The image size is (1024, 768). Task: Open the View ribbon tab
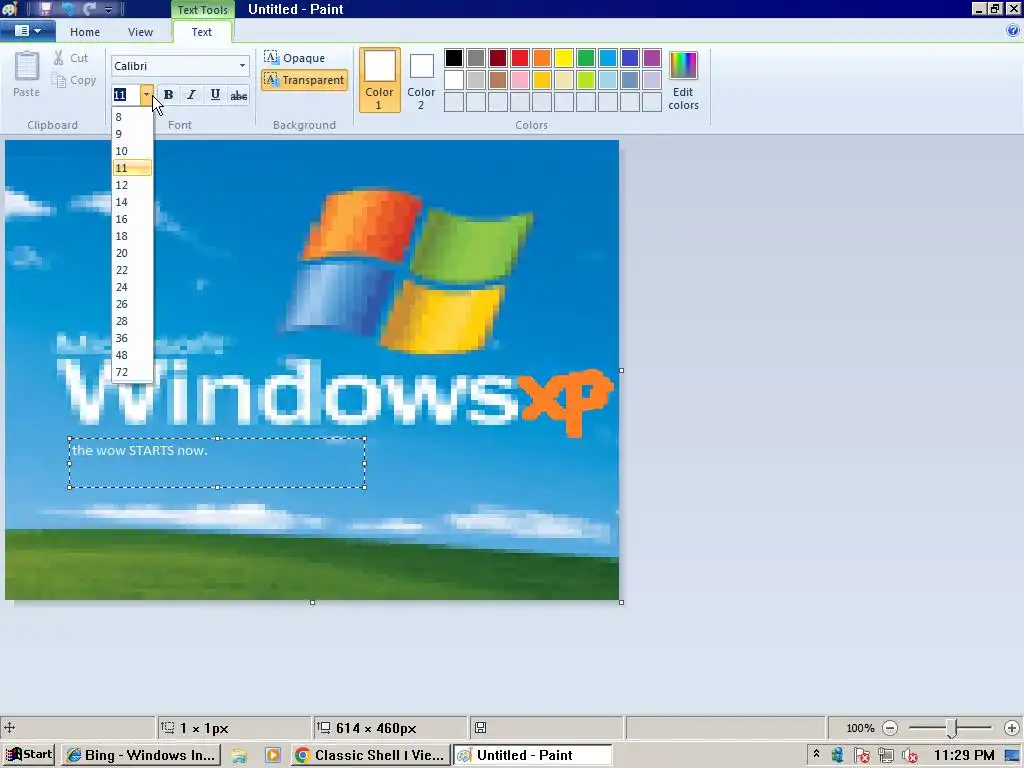[140, 31]
